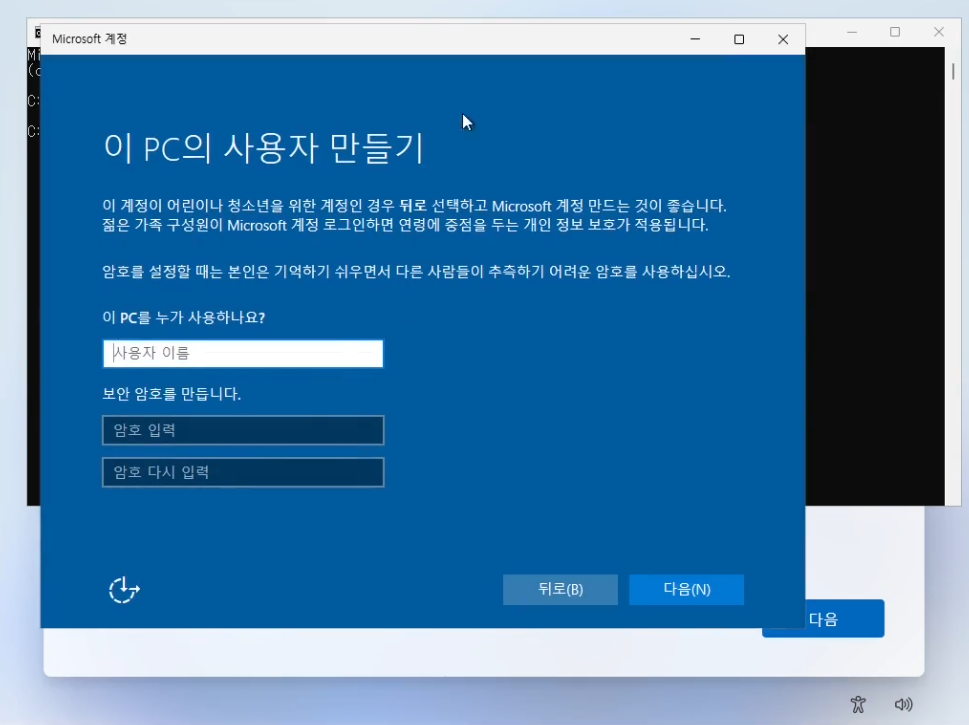Minimize the Microsoft 계정 window

tap(695, 39)
